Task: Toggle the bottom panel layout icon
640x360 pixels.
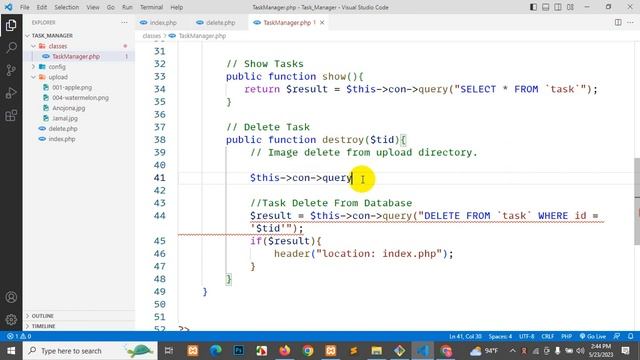Action: (545, 7)
